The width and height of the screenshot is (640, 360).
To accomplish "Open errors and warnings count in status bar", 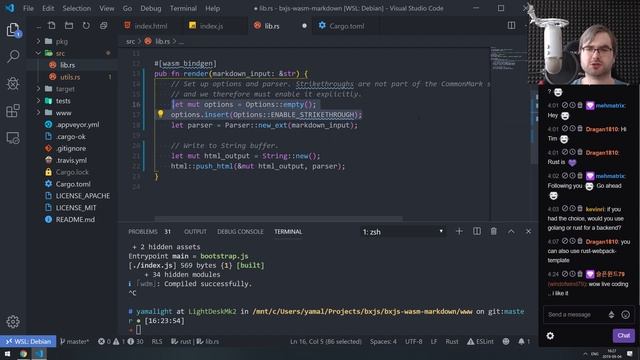I will coord(120,341).
